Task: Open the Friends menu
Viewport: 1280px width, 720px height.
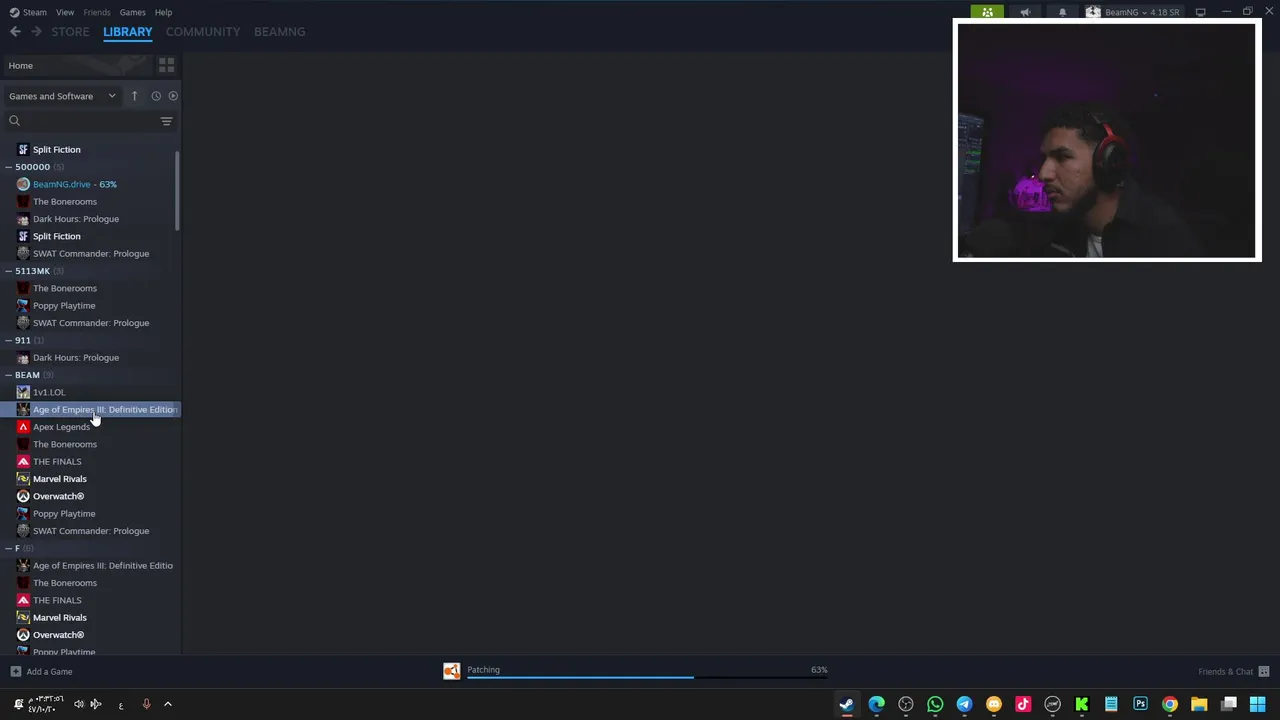Action: pyautogui.click(x=97, y=12)
